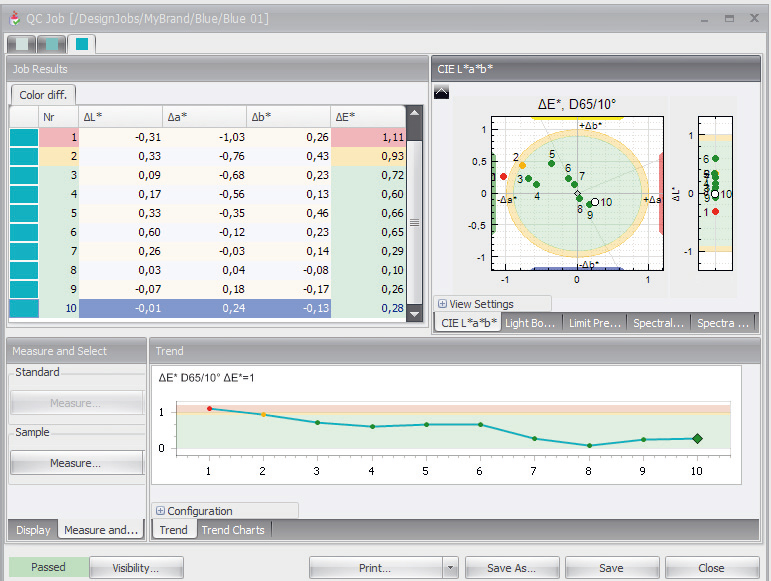Click the Job Results scrollbar thumb
The height and width of the screenshot is (581, 771).
click(415, 222)
